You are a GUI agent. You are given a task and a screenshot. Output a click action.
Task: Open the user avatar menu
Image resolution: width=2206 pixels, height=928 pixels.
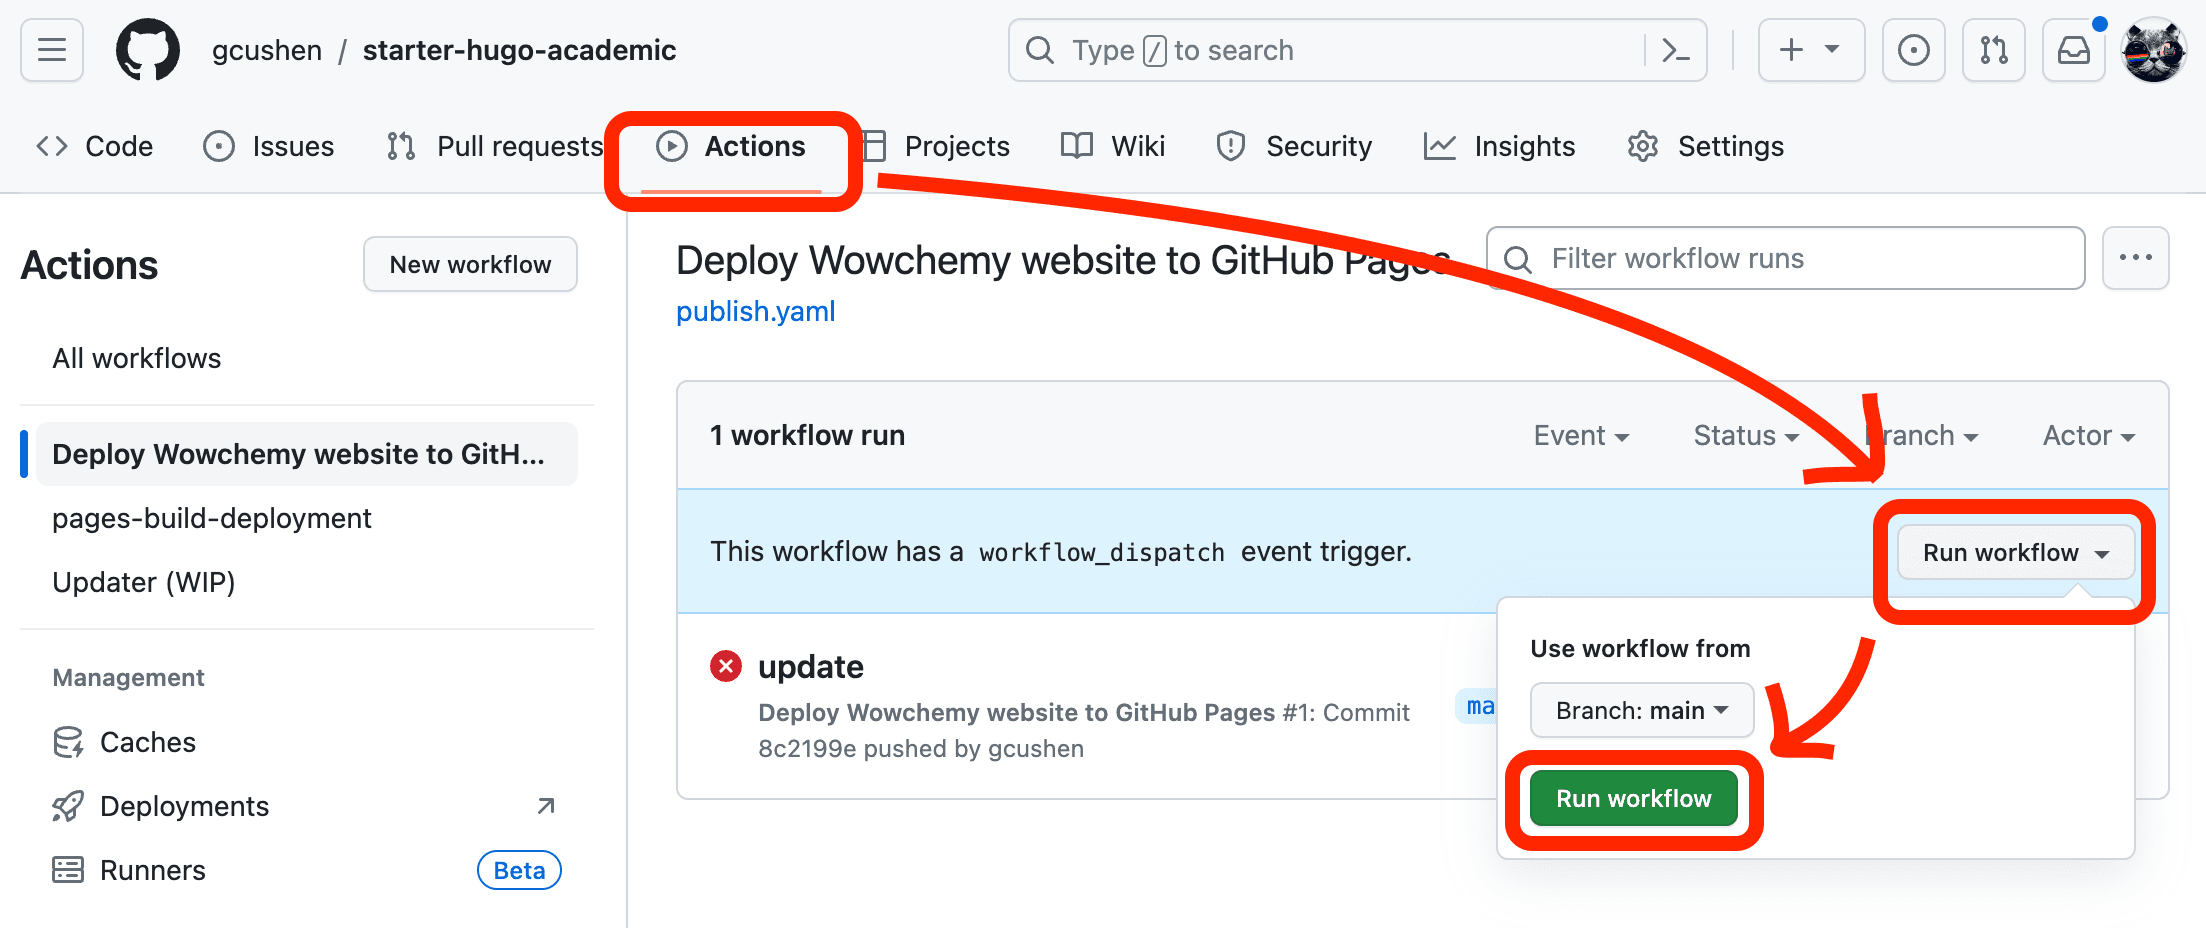pyautogui.click(x=2154, y=50)
